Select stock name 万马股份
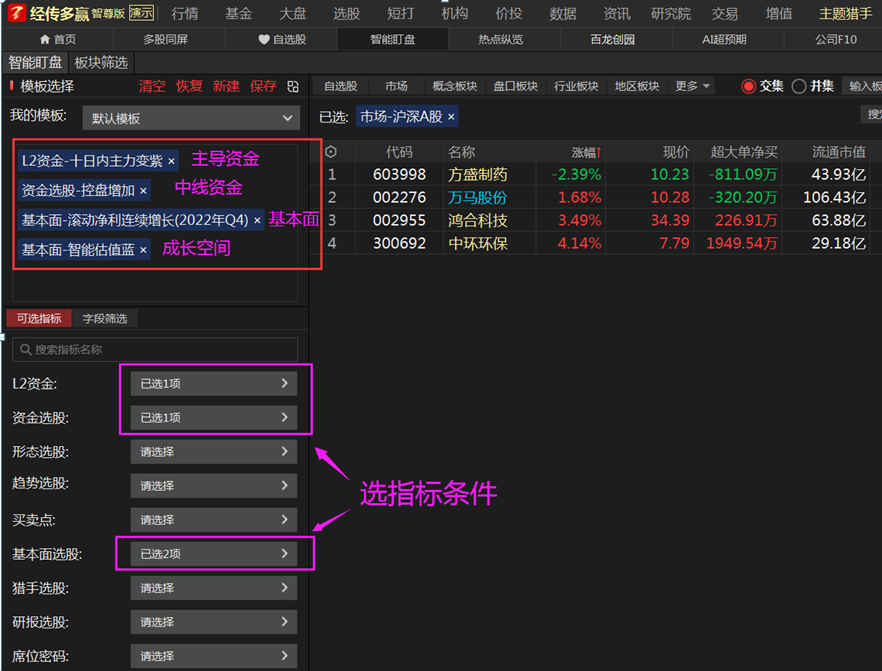Viewport: 882px width, 671px height. [x=478, y=197]
